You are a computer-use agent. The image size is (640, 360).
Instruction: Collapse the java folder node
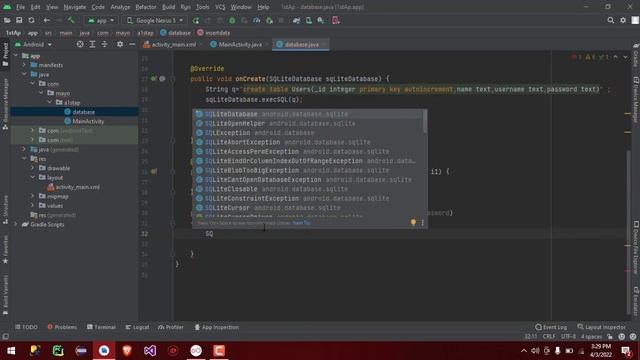[24, 74]
